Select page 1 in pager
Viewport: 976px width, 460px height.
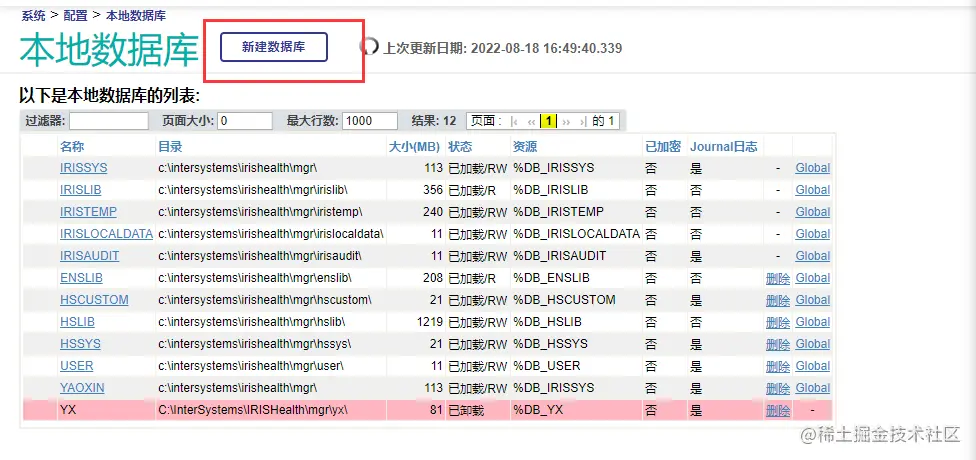[x=548, y=121]
